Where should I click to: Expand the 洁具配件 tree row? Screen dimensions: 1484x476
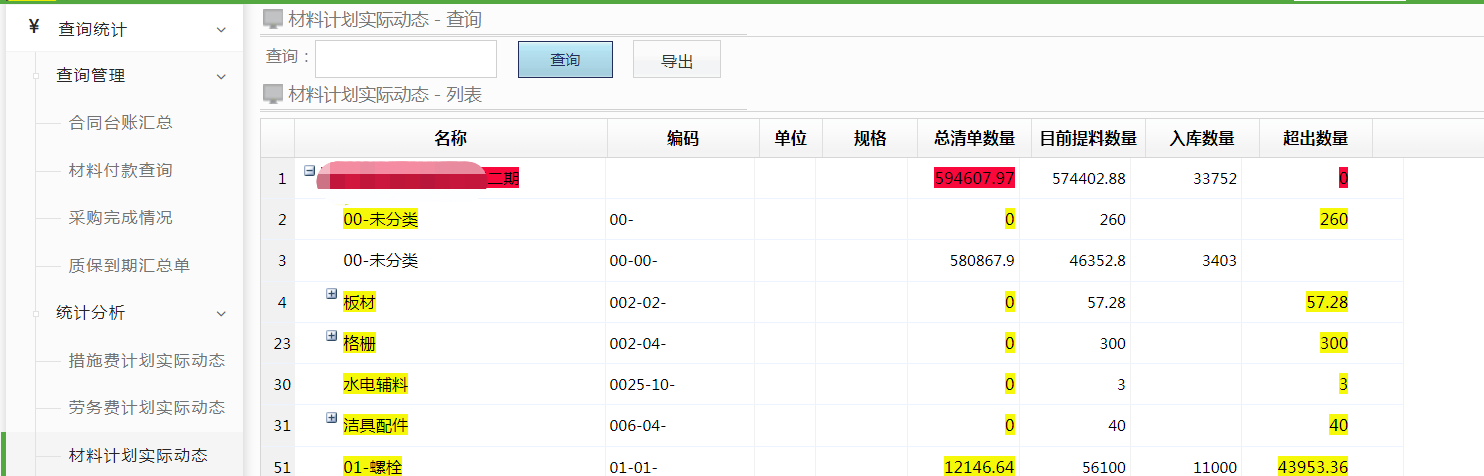tap(331, 418)
